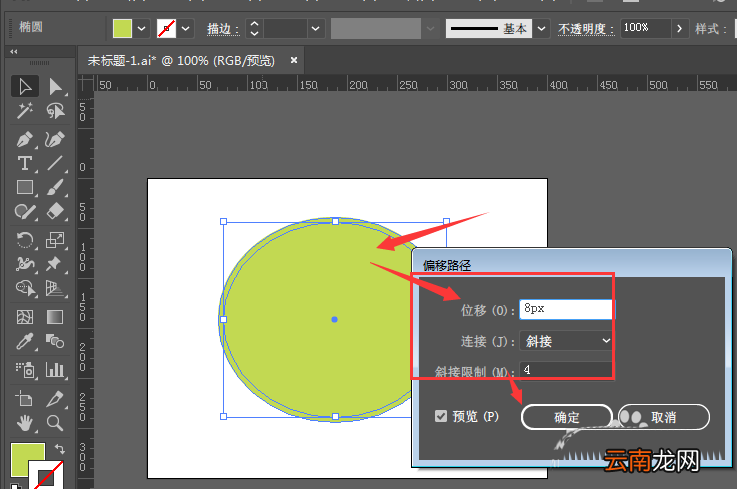The image size is (737, 489).
Task: Select the Lasso tool
Action: [55, 111]
